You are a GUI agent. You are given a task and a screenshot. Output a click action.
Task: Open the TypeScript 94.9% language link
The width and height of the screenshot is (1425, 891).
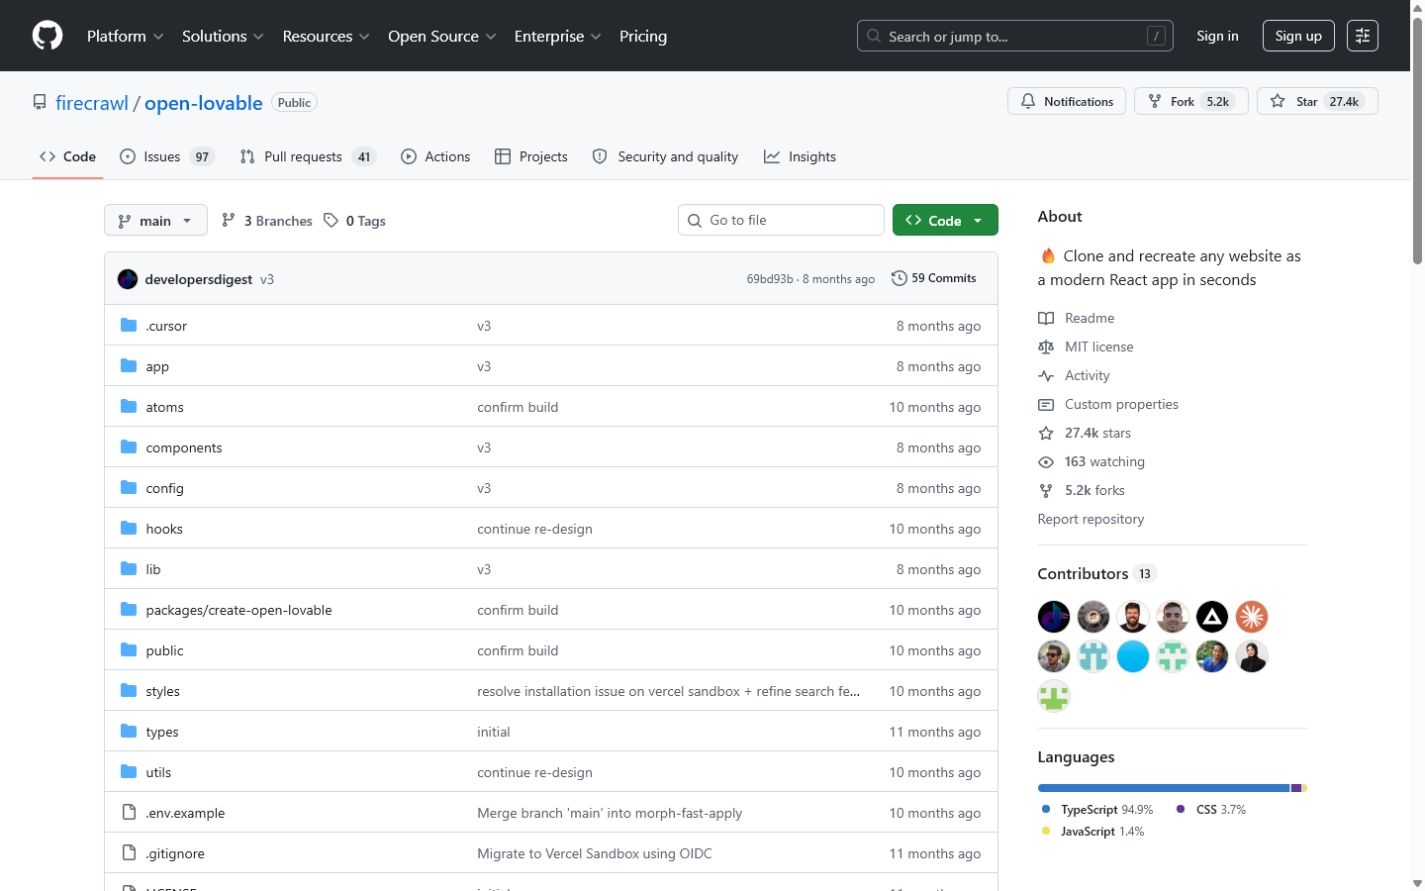[1097, 810]
